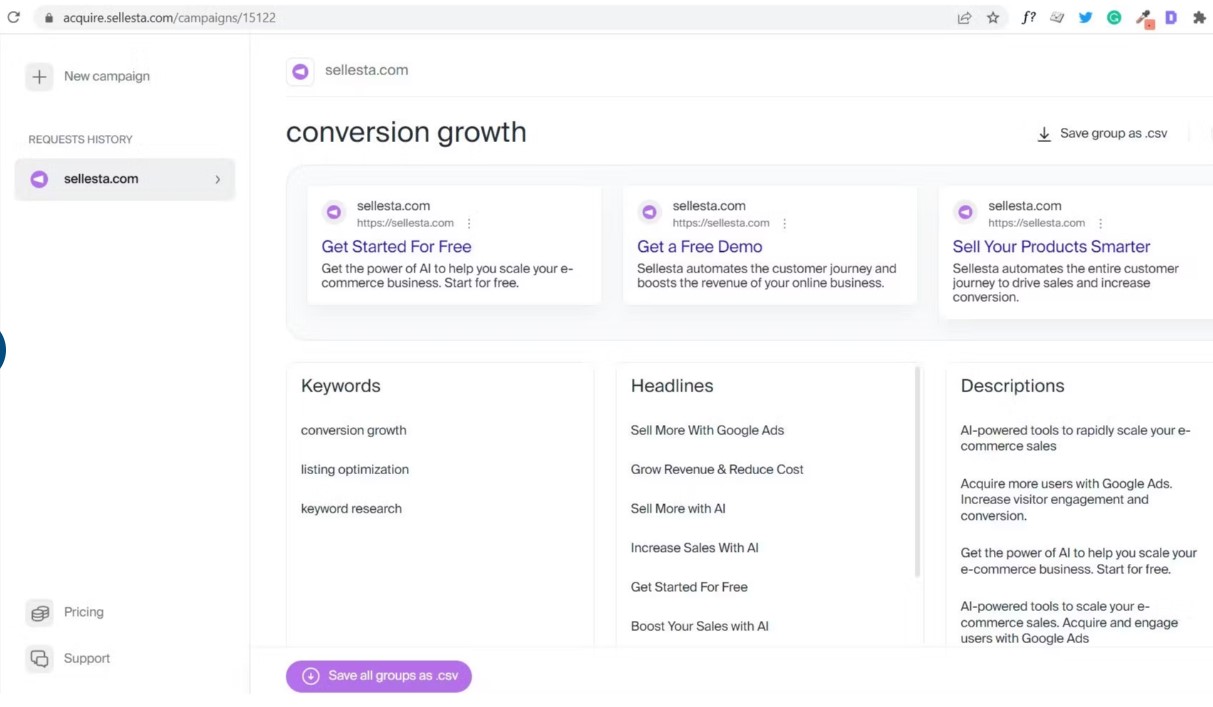The image size is (1213, 707).
Task: Open the Pricing page icon
Action: (x=39, y=612)
